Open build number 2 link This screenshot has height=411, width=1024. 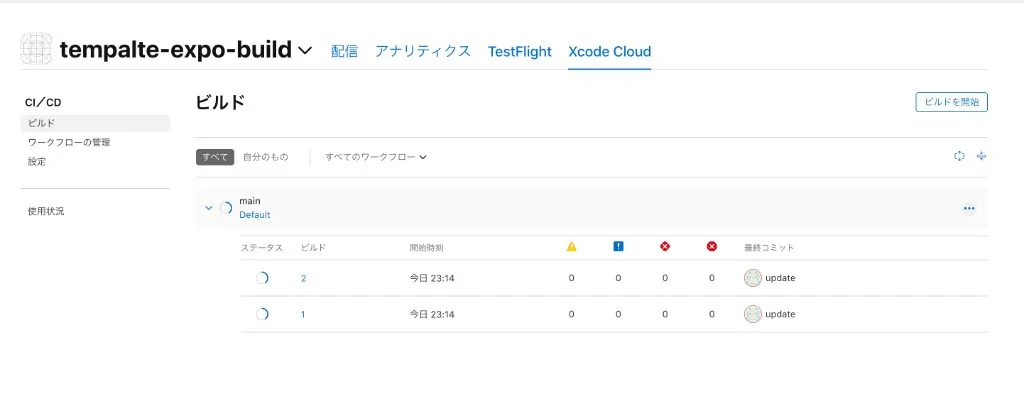pos(304,278)
